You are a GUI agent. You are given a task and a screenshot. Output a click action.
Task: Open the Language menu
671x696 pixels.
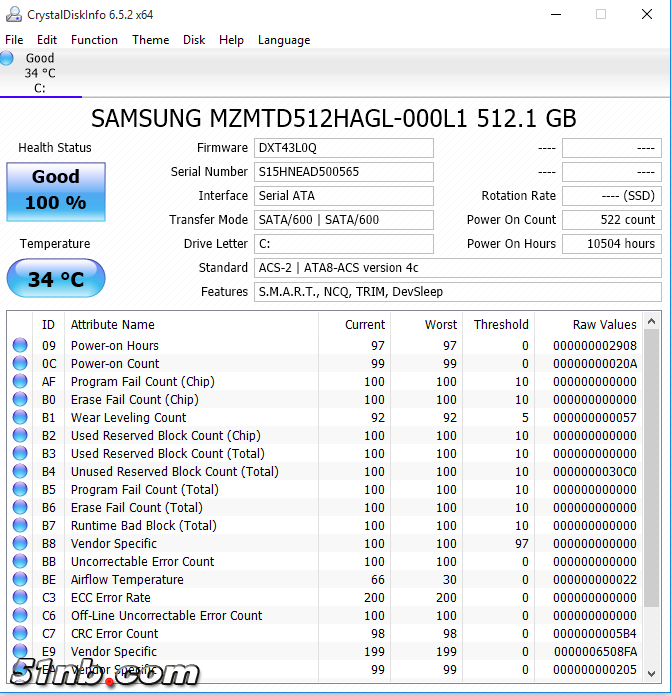[x=284, y=40]
